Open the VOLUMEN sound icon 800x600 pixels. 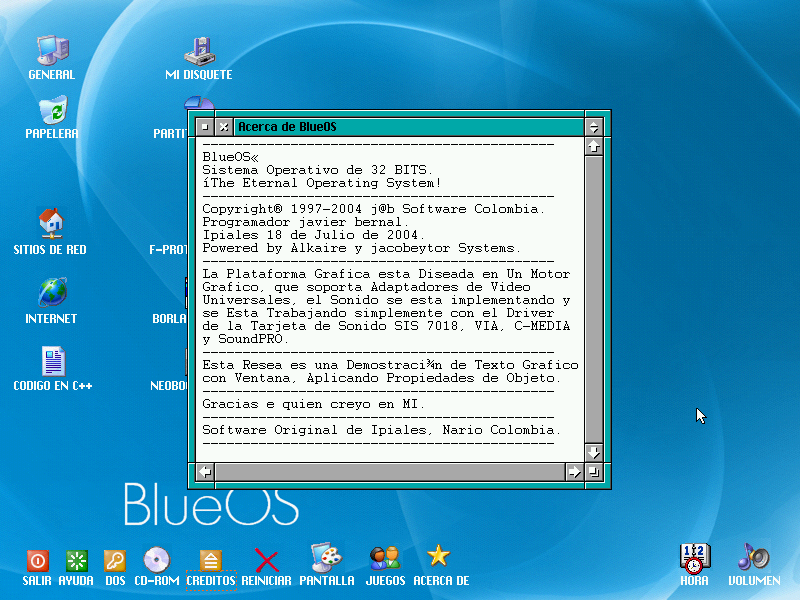[754, 557]
